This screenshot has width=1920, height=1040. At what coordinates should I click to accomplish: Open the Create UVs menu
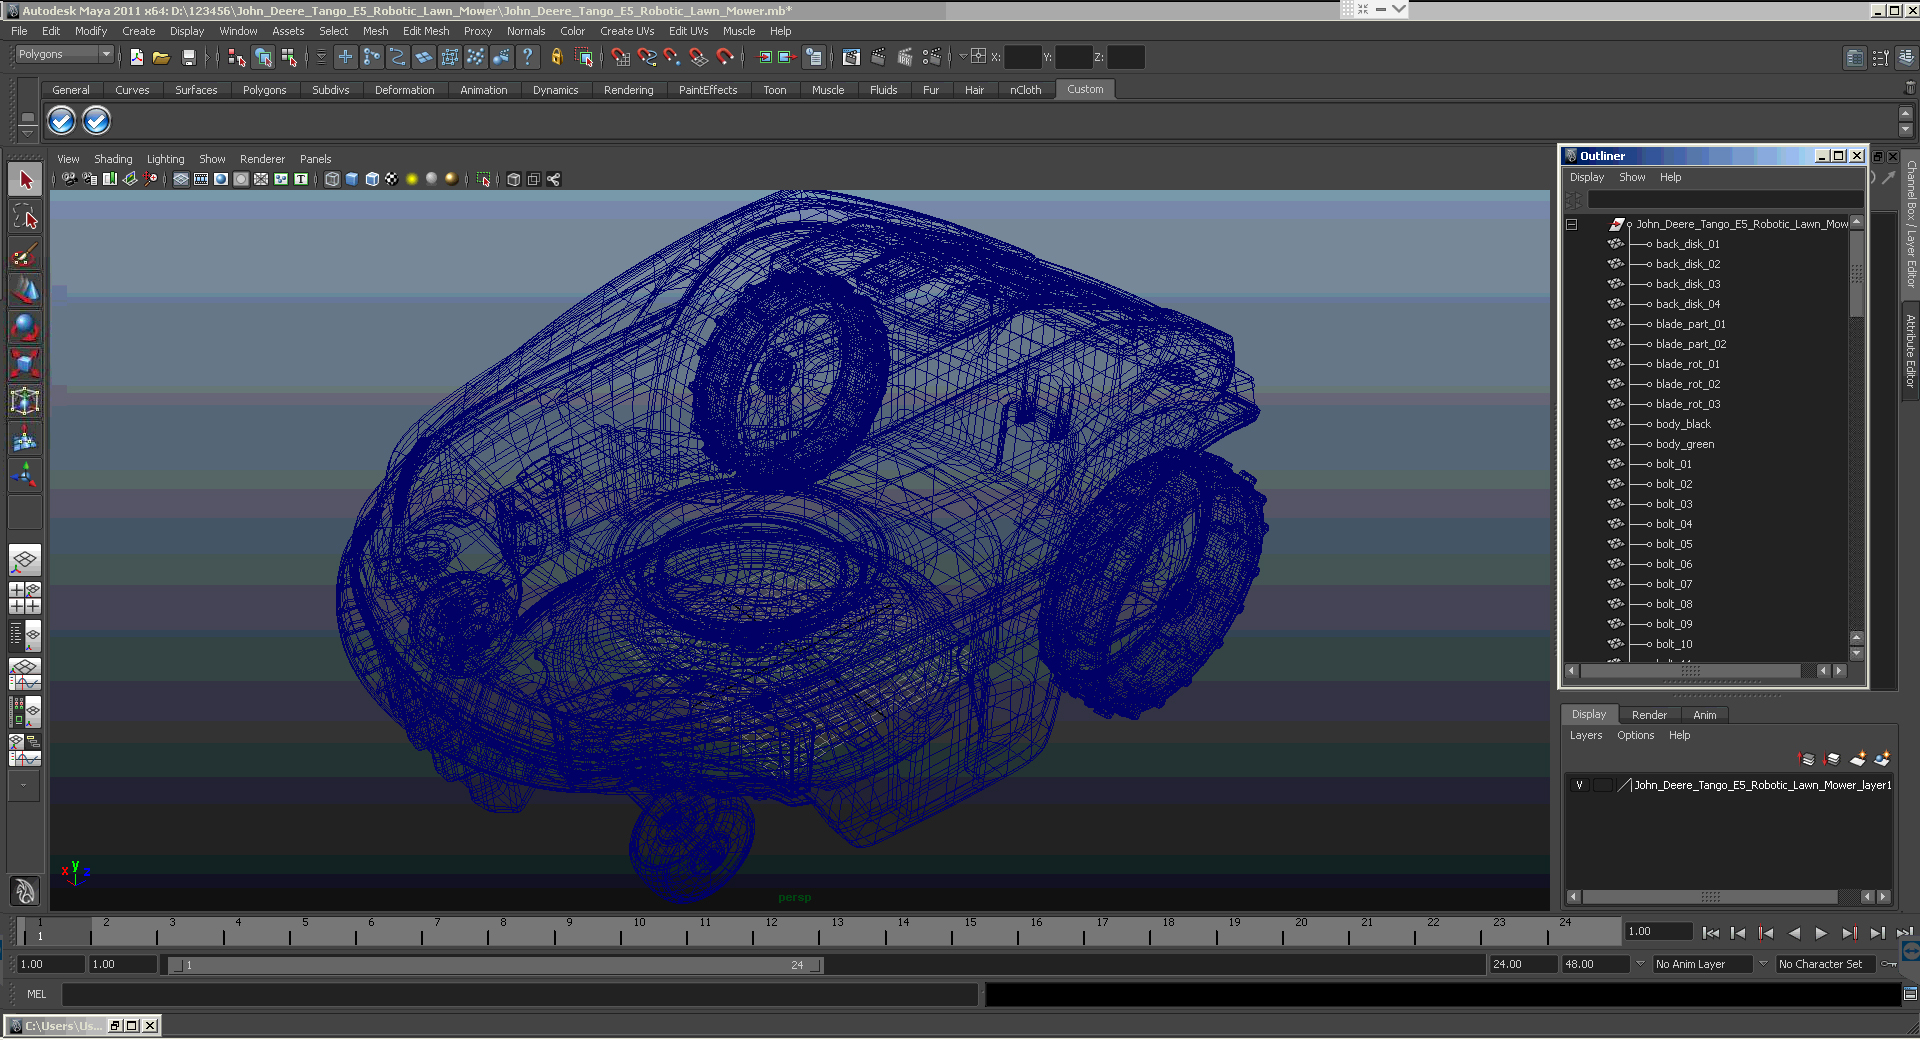point(627,31)
